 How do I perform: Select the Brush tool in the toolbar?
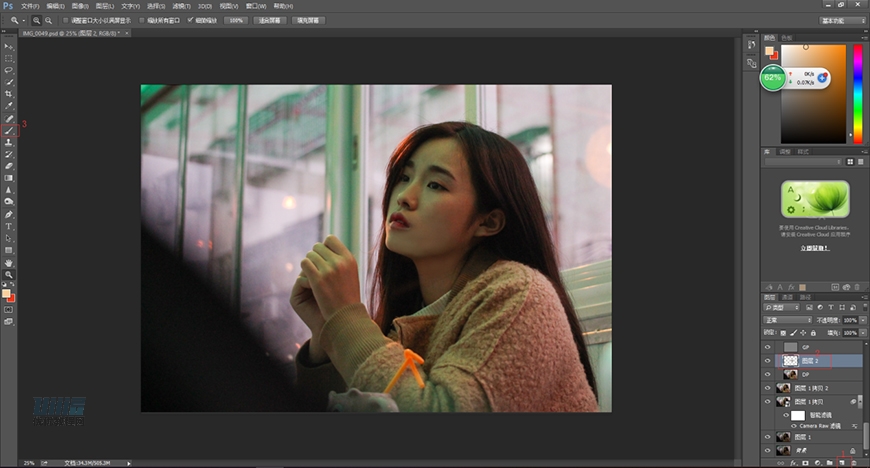click(9, 130)
